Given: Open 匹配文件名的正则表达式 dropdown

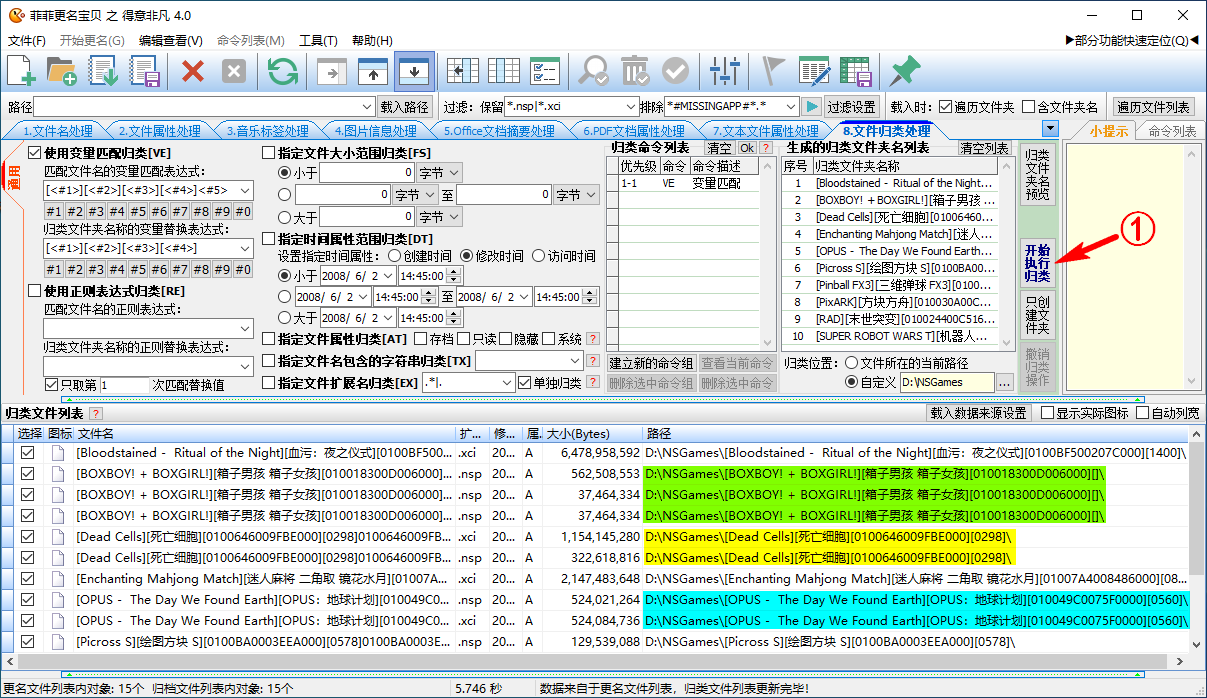Looking at the screenshot, I should click(x=246, y=328).
